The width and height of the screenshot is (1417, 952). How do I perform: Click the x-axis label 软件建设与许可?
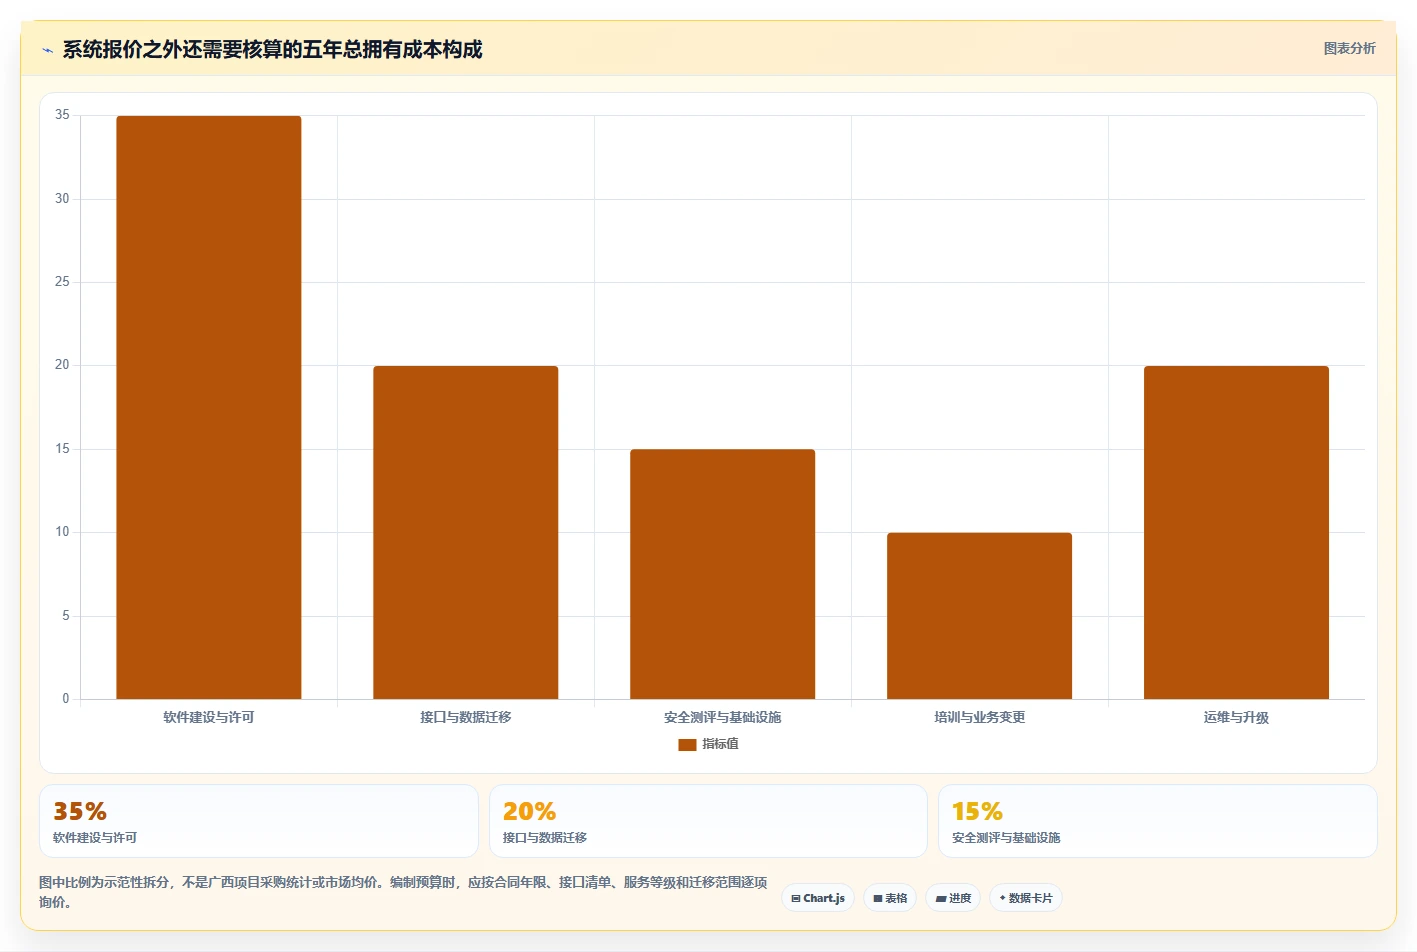point(209,717)
